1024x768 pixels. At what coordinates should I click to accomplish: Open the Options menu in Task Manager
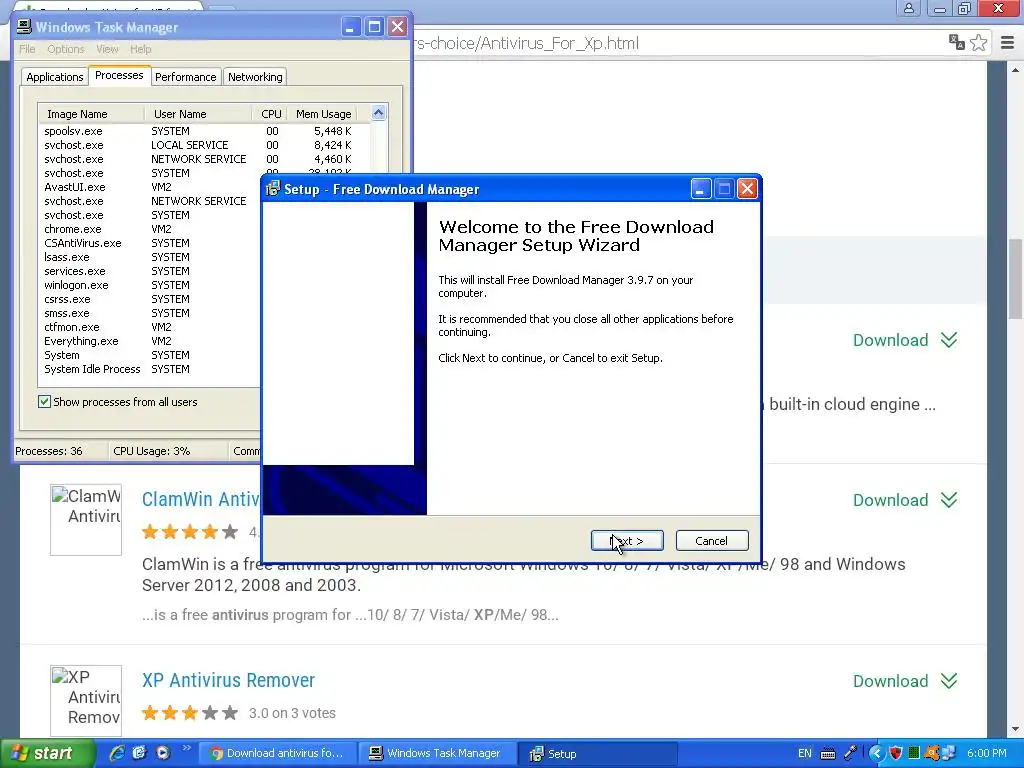(x=65, y=49)
